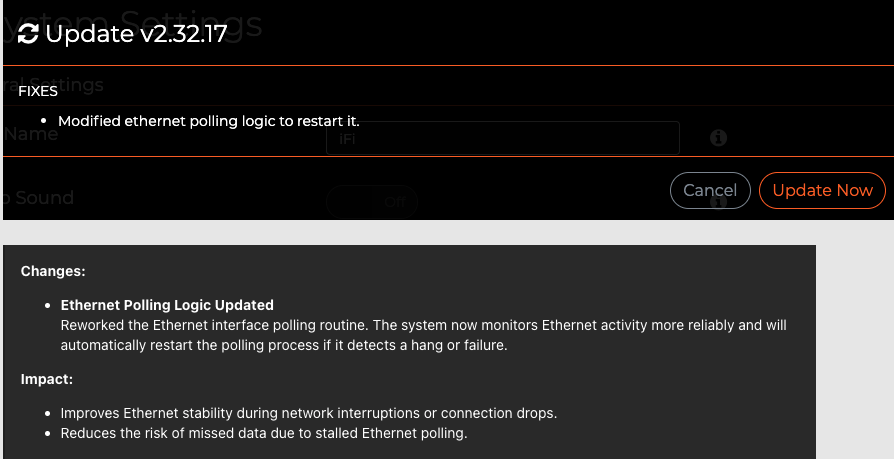Click the dimmed System Settings page heading

(132, 23)
